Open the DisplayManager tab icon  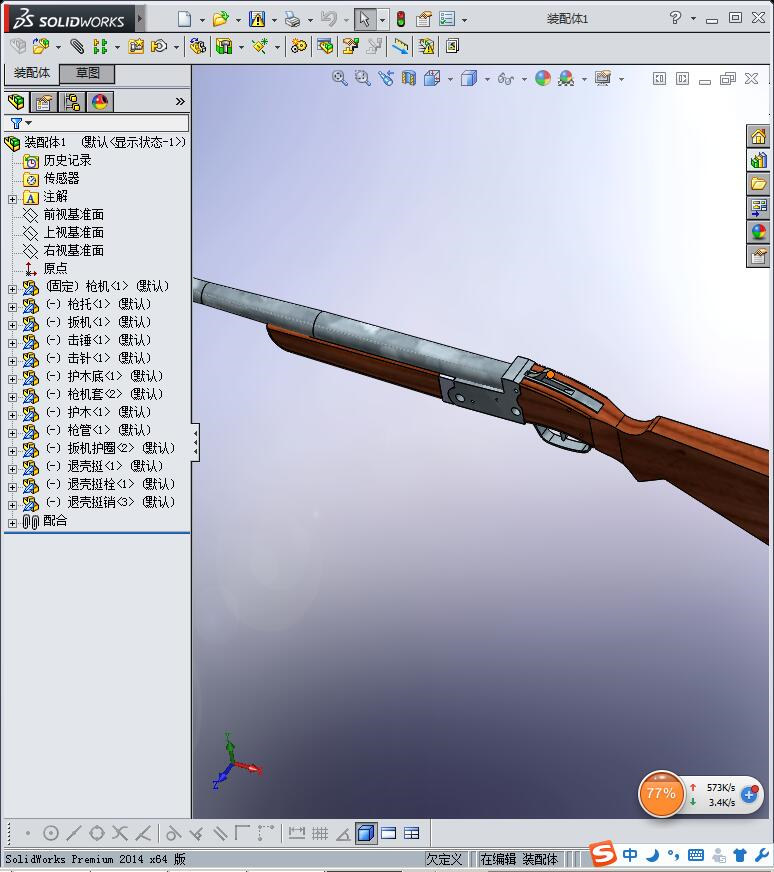click(x=100, y=102)
